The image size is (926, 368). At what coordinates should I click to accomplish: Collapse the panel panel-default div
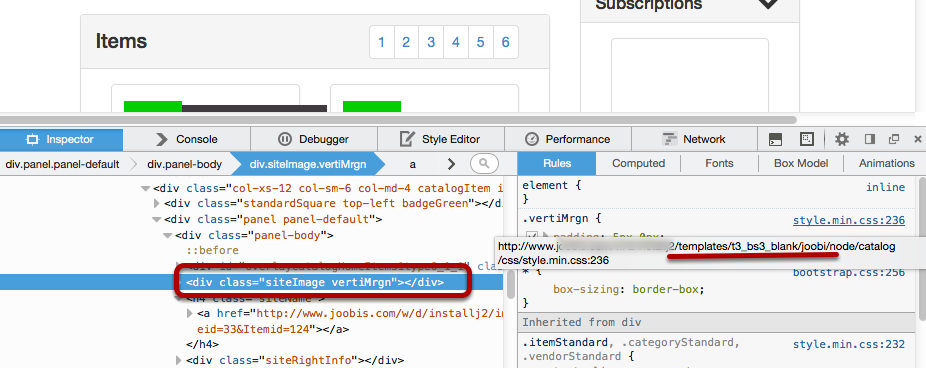point(156,220)
